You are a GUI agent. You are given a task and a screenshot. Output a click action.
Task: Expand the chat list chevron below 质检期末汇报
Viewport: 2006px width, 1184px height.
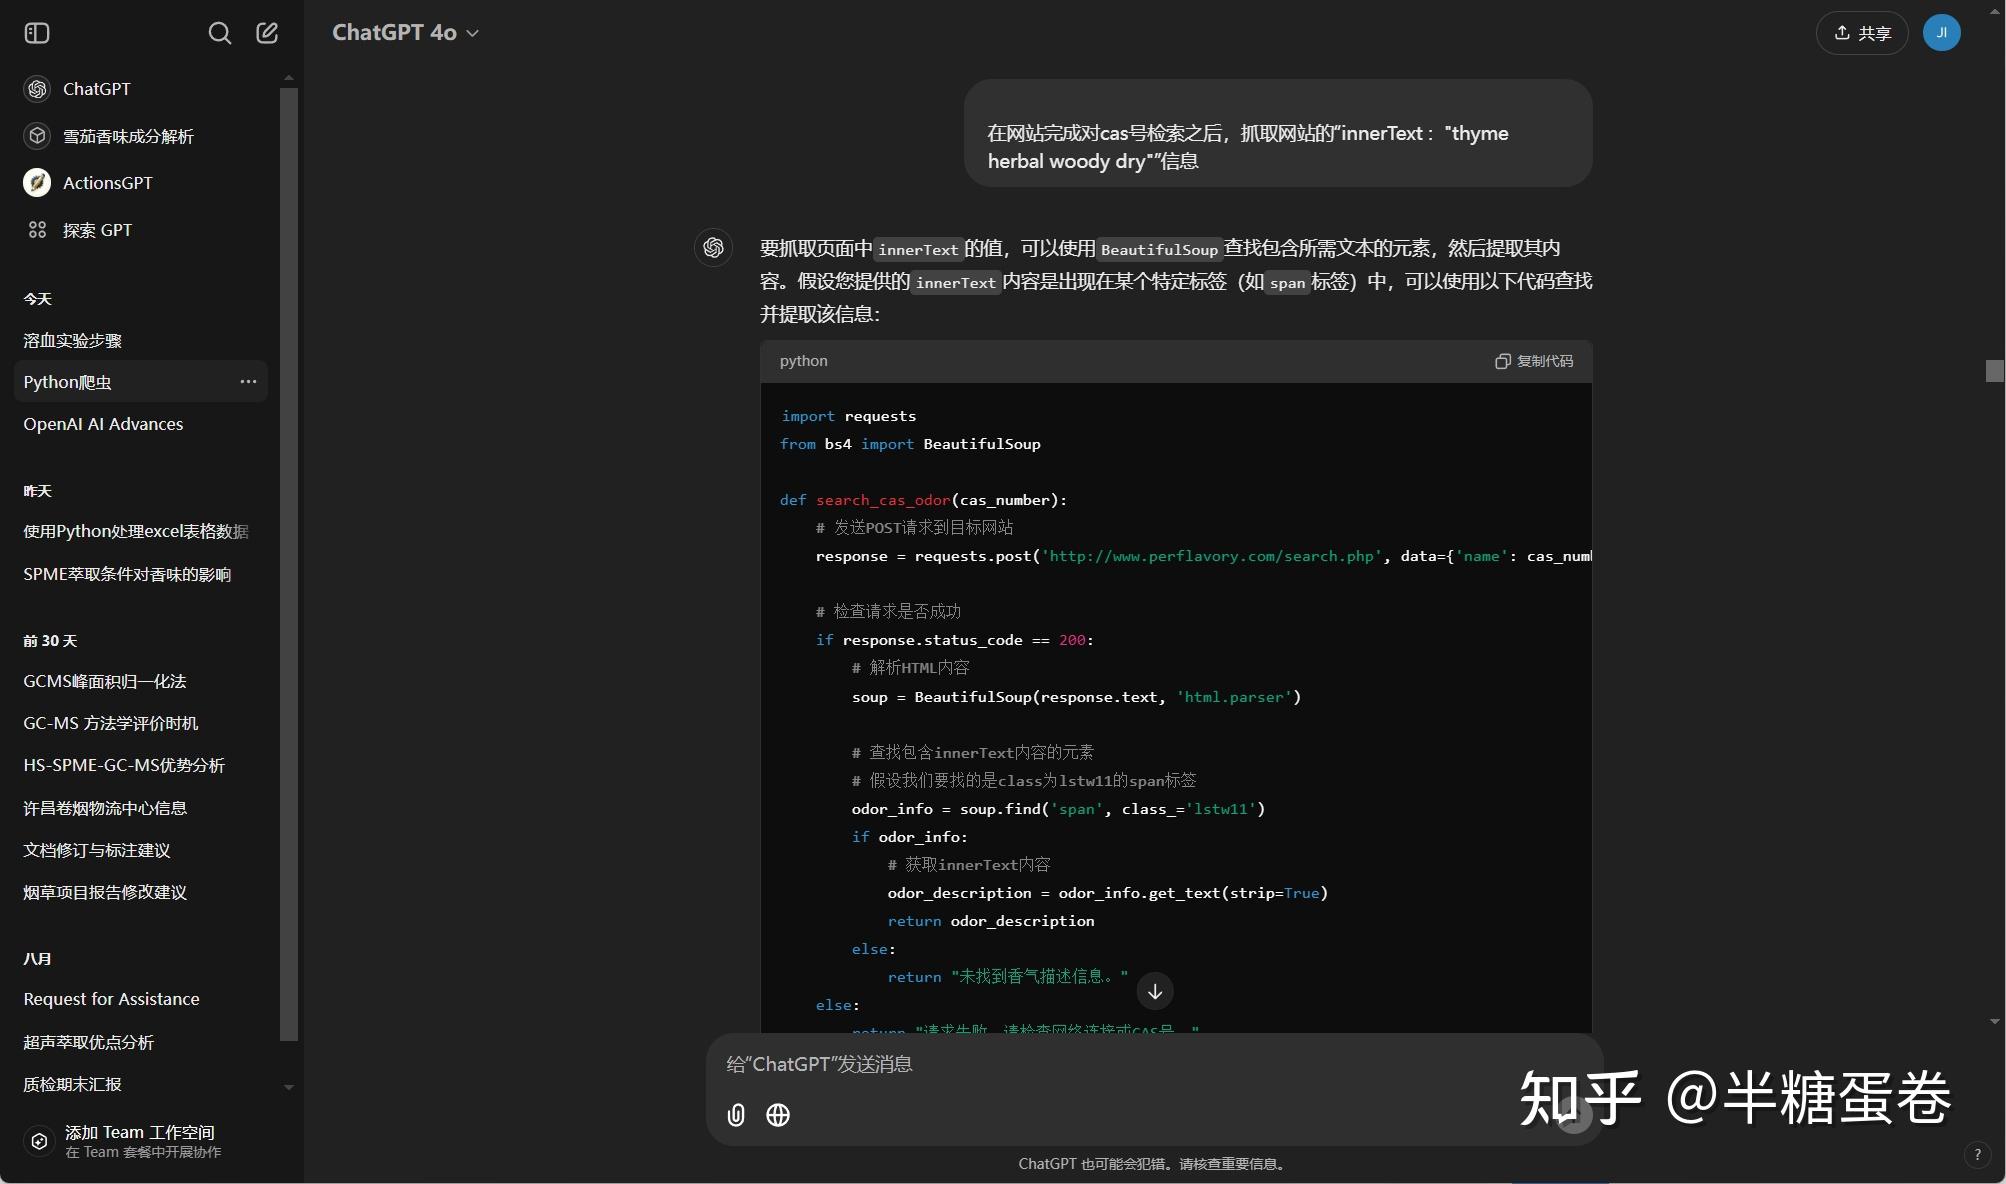pos(288,1087)
